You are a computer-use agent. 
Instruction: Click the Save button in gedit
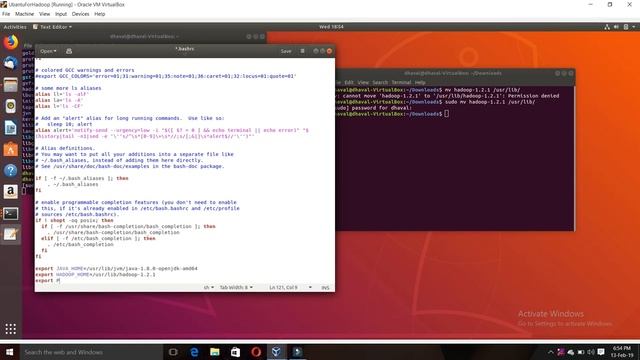click(x=286, y=51)
